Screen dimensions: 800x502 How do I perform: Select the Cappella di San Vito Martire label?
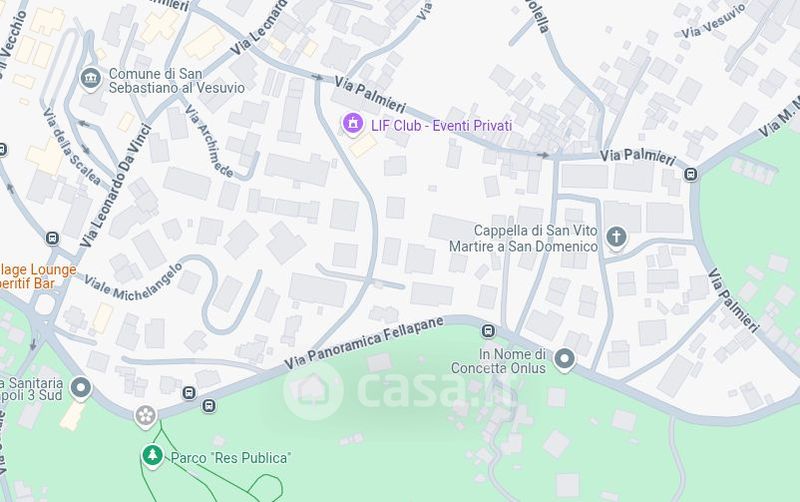click(x=523, y=239)
